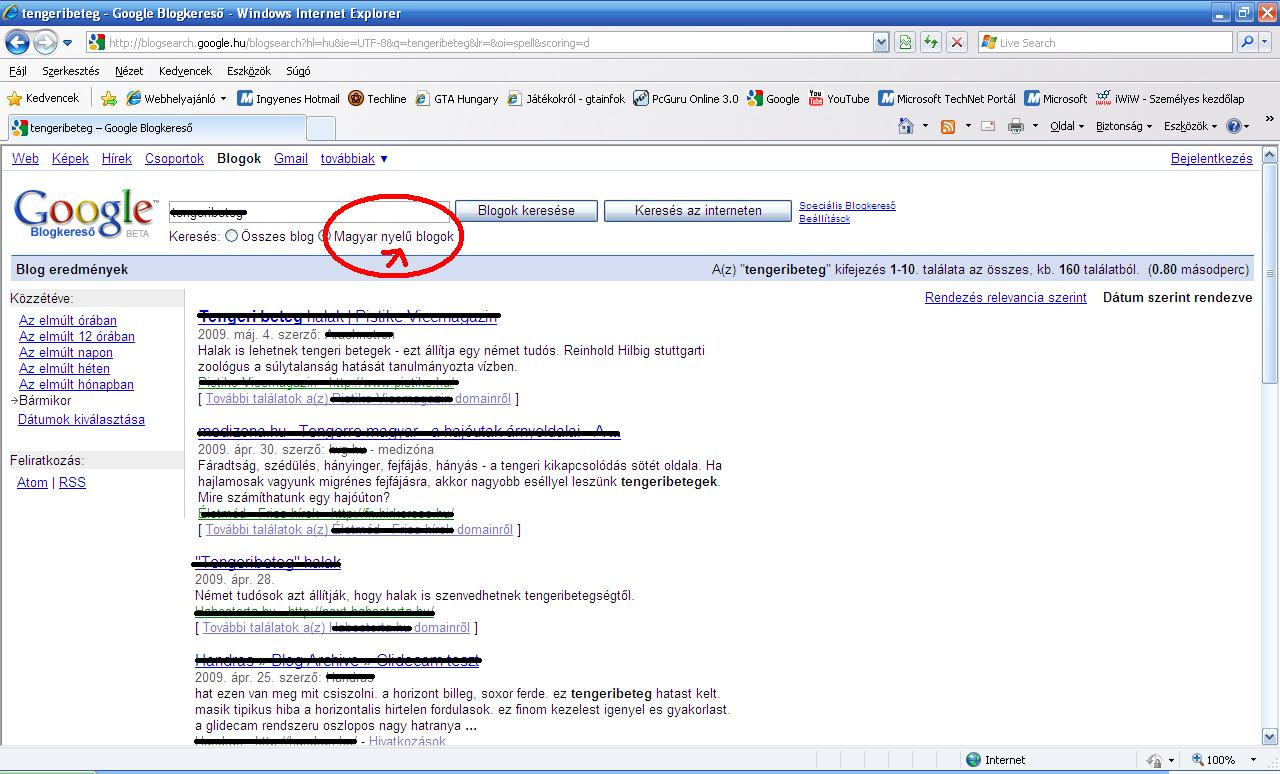1280x774 pixels.
Task: Open search provider dropdown next to magnifier
Action: (1267, 43)
